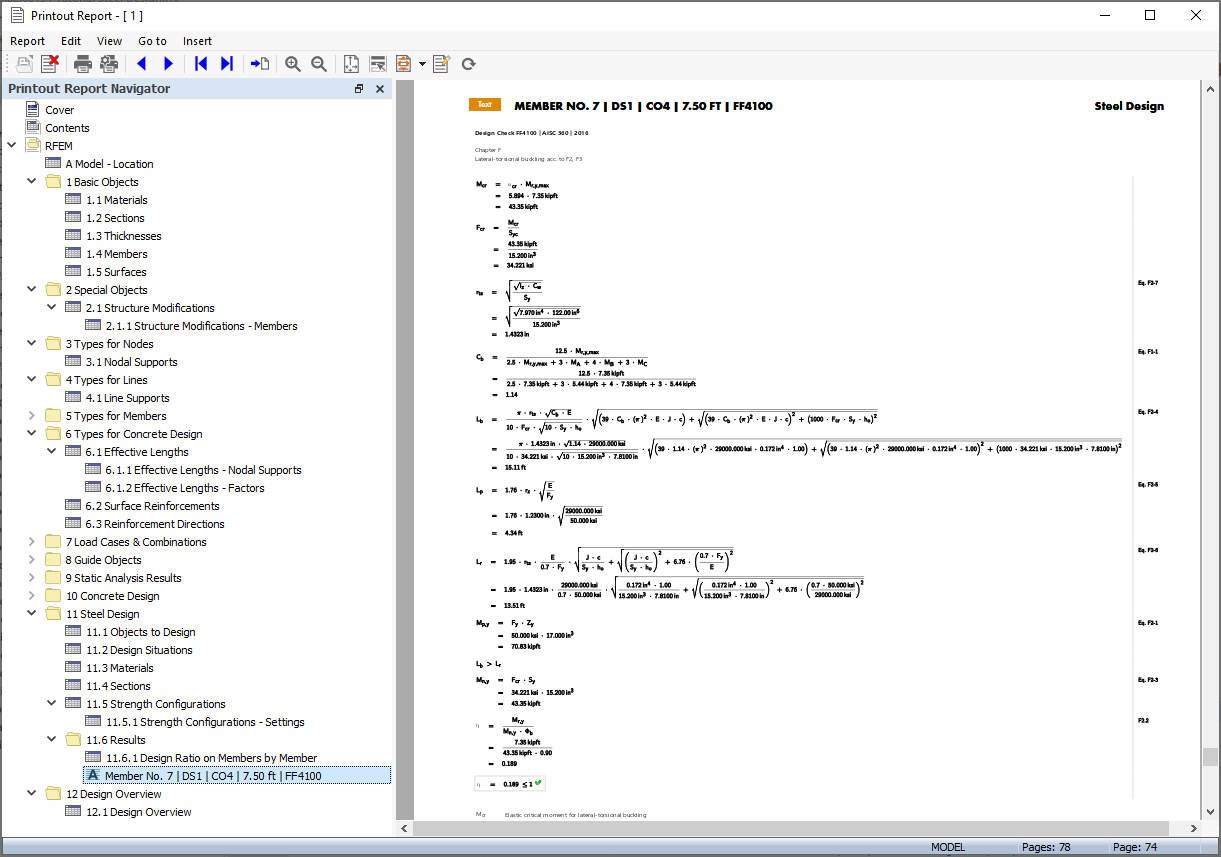1221x857 pixels.
Task: Refresh the printout report
Action: click(468, 63)
